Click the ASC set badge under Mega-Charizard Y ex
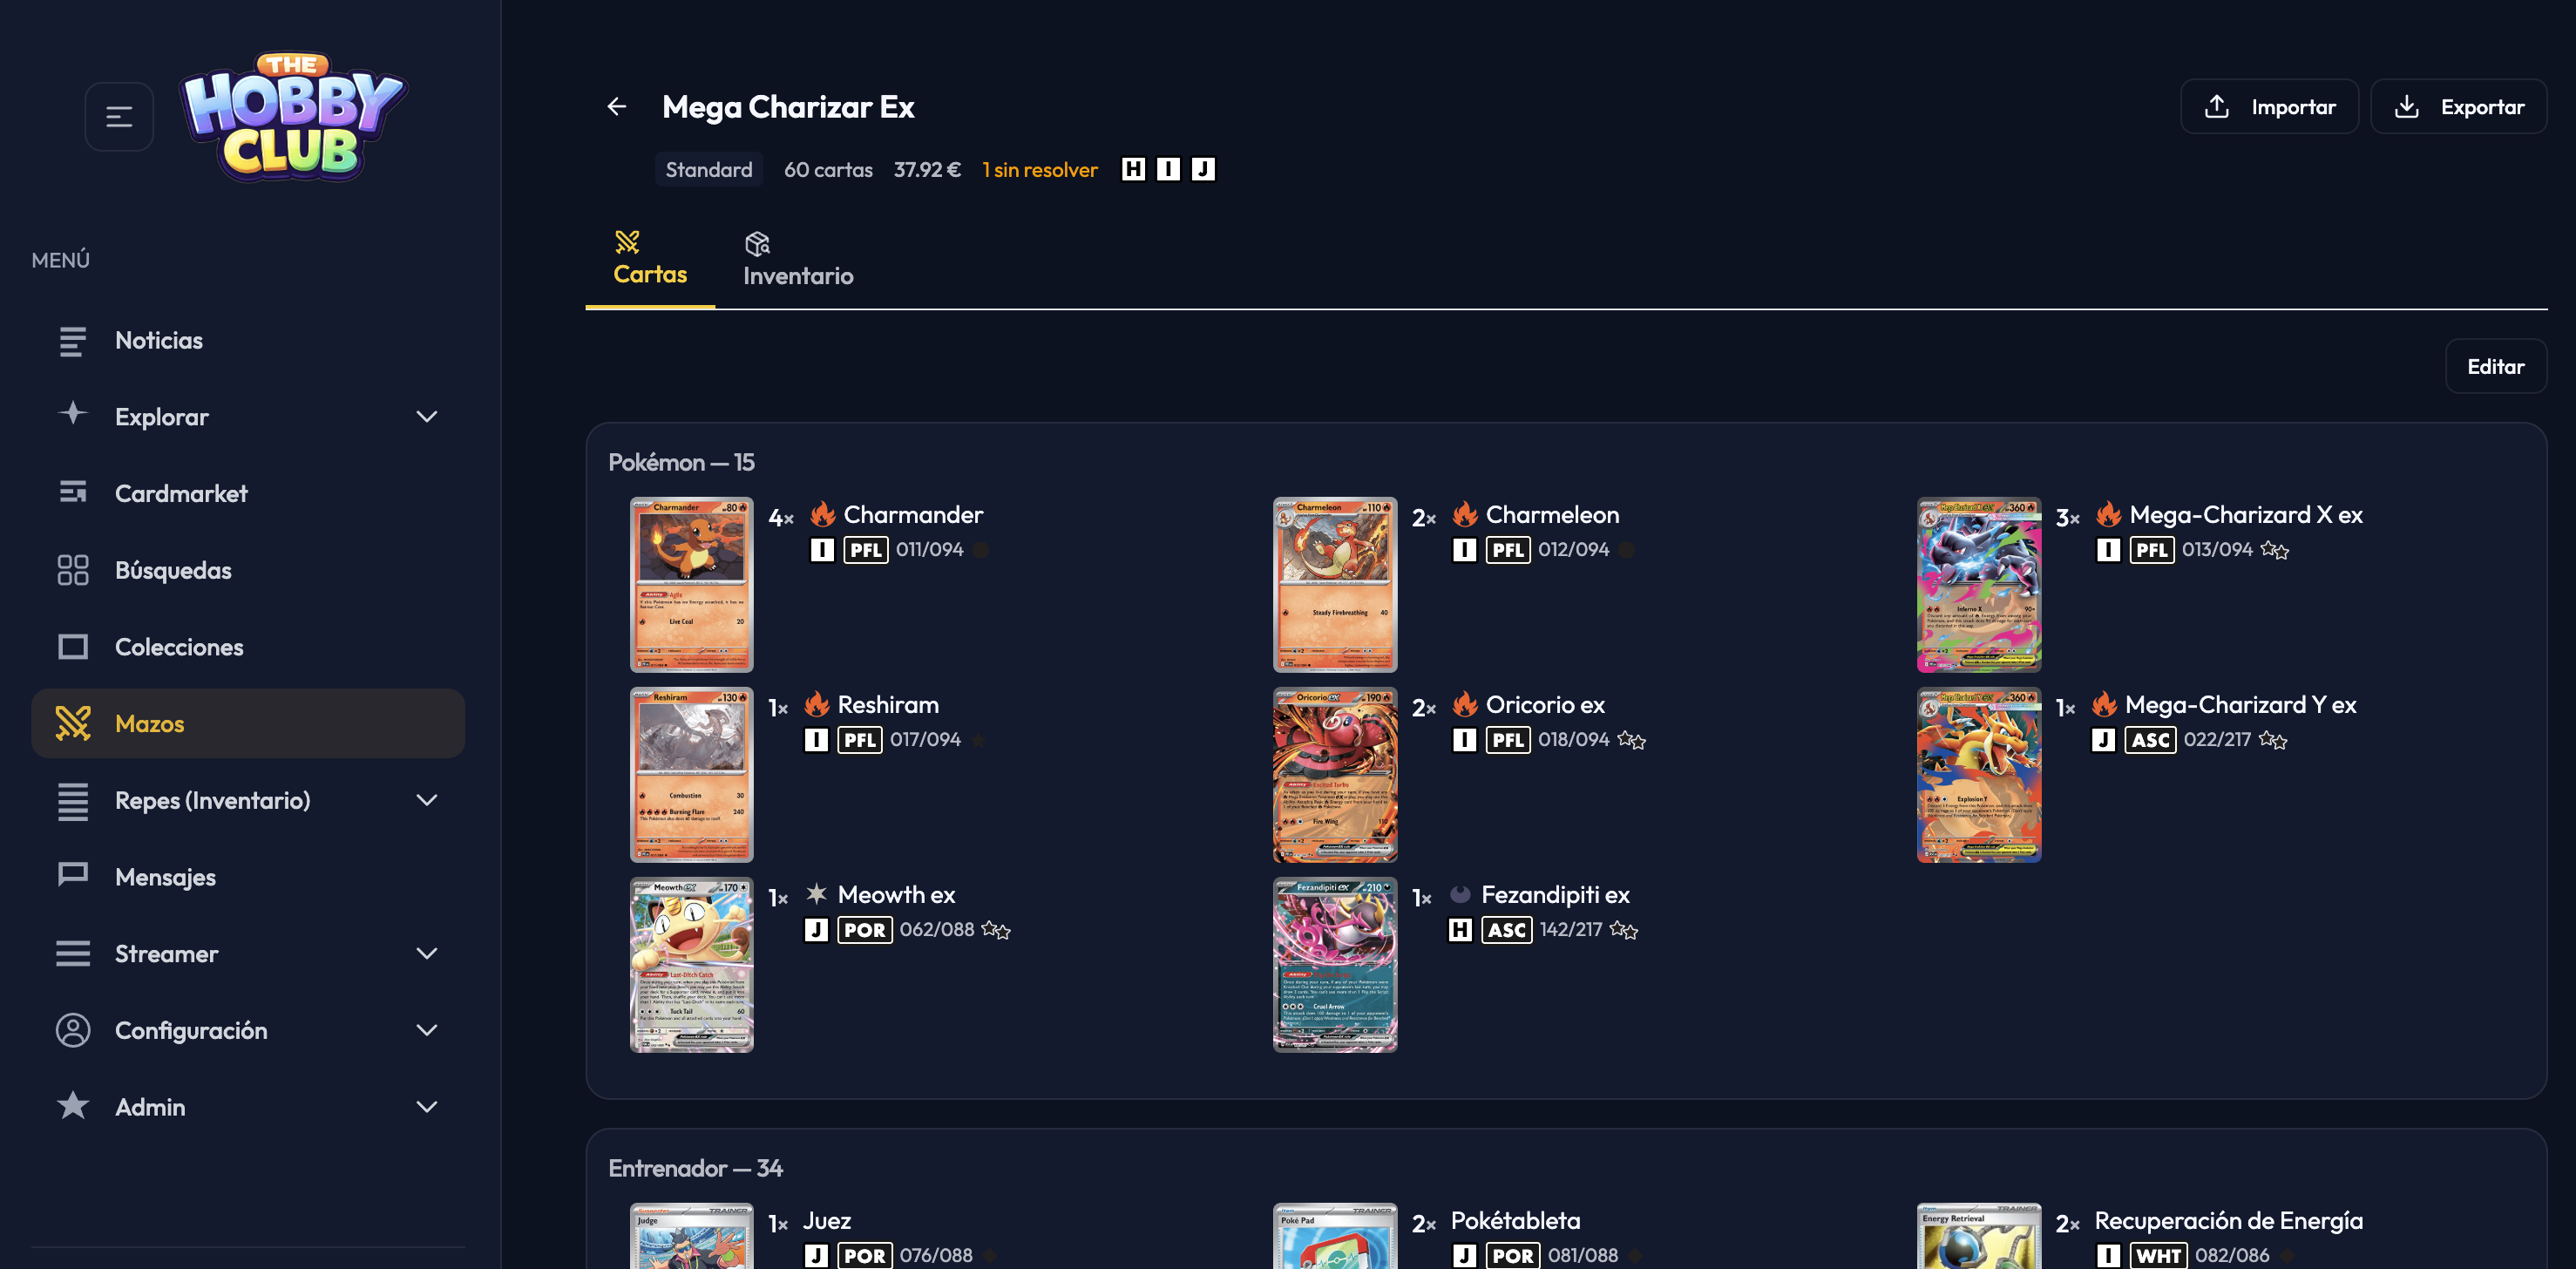 point(2150,740)
